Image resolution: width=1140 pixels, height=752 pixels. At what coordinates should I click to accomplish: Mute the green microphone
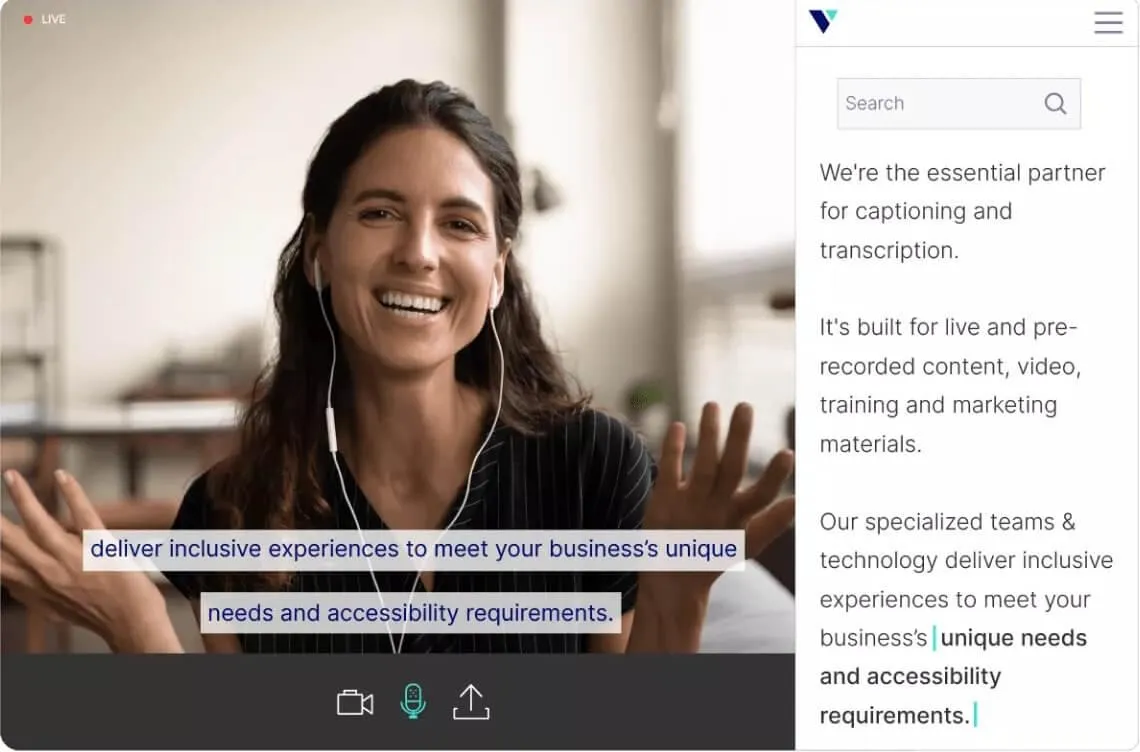(x=413, y=701)
